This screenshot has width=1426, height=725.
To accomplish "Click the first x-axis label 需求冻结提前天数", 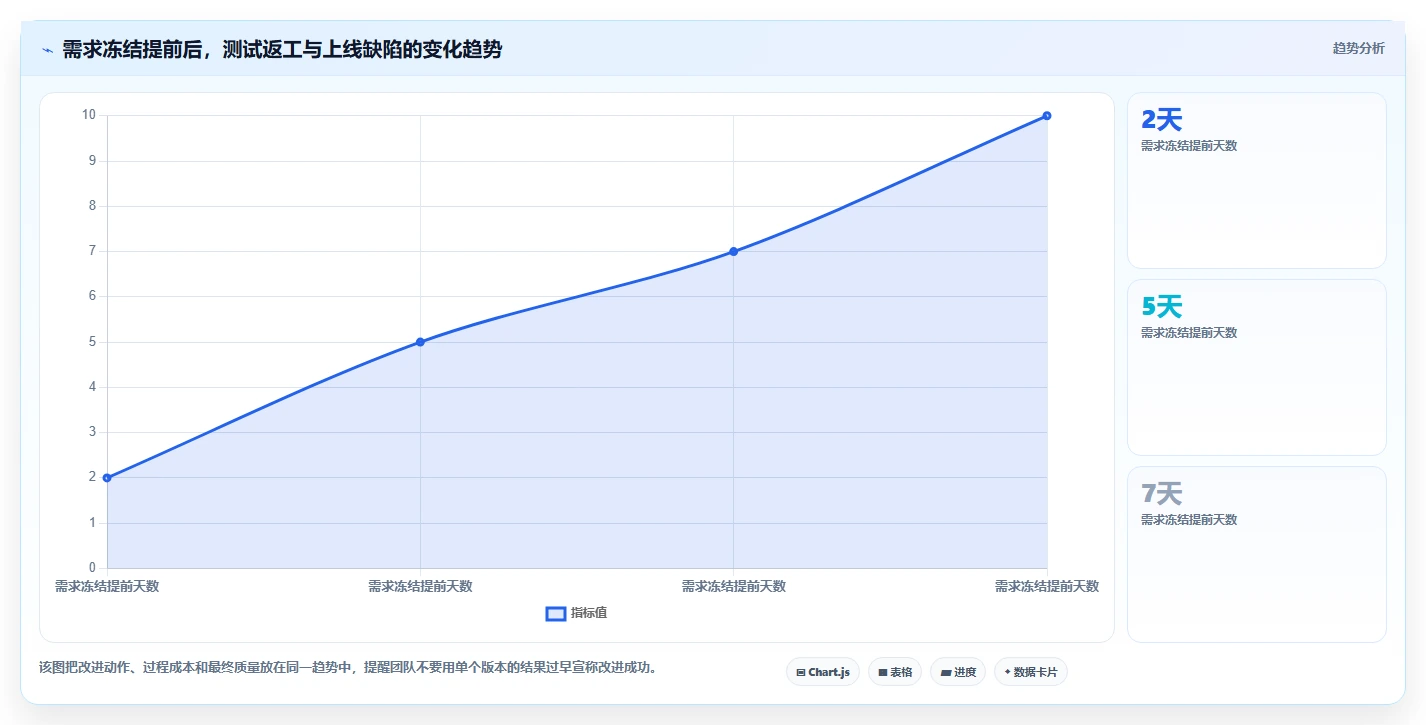I will coord(107,586).
